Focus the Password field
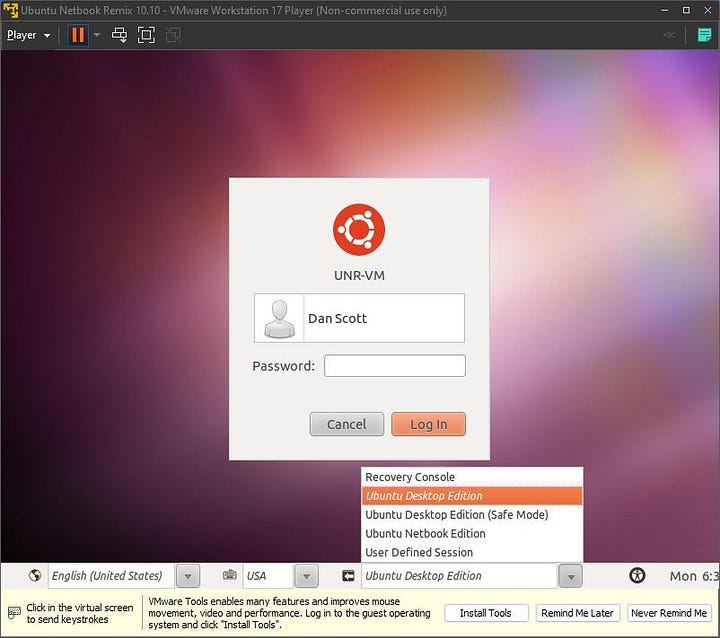This screenshot has width=720, height=638. (x=394, y=366)
